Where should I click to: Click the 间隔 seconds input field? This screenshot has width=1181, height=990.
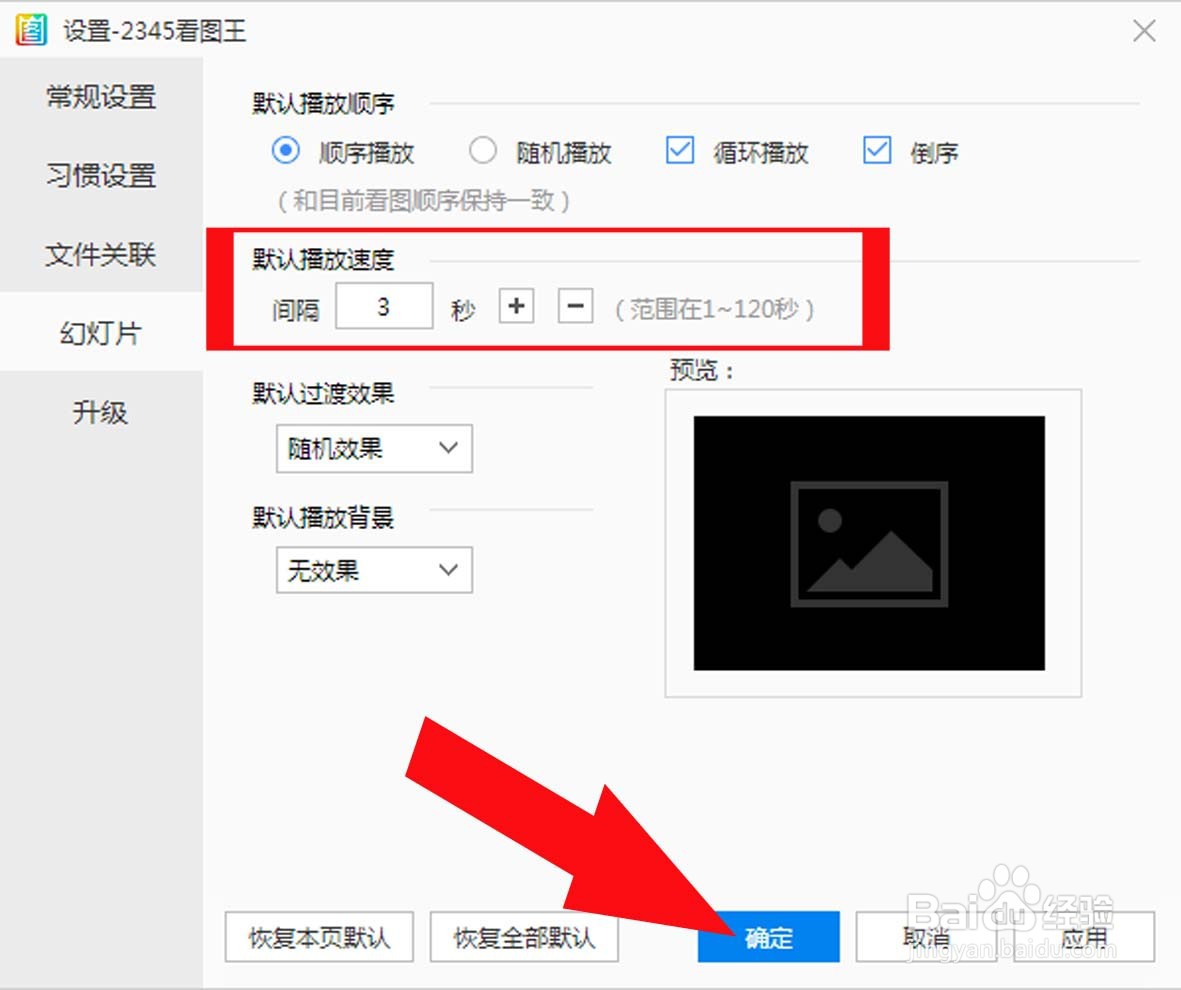point(384,306)
